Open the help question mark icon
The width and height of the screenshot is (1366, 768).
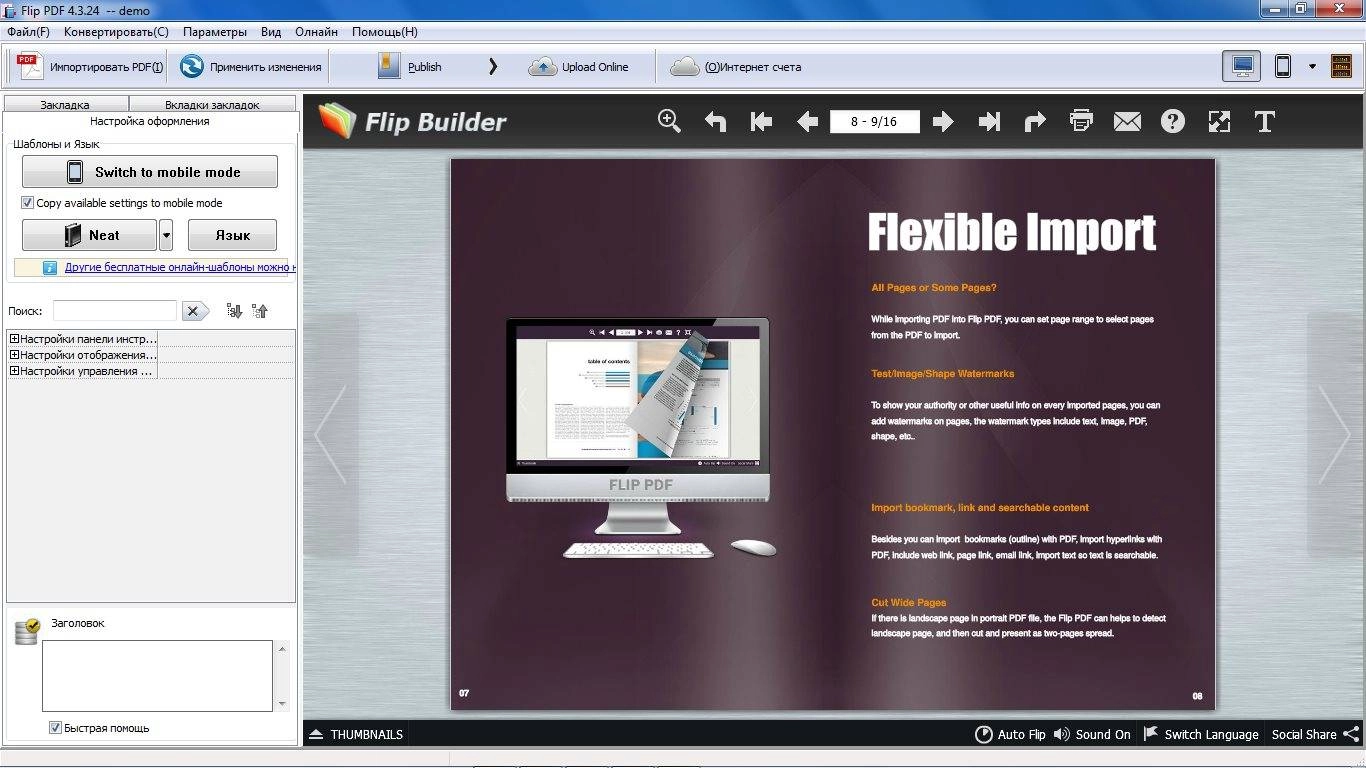1173,122
